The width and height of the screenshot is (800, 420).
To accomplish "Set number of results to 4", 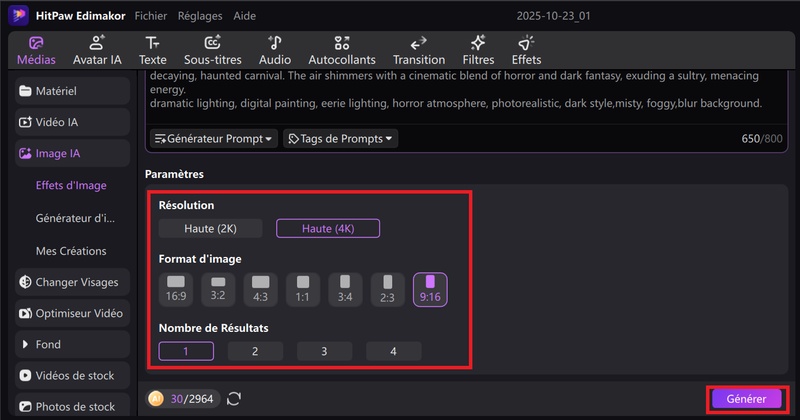I will pyautogui.click(x=393, y=351).
